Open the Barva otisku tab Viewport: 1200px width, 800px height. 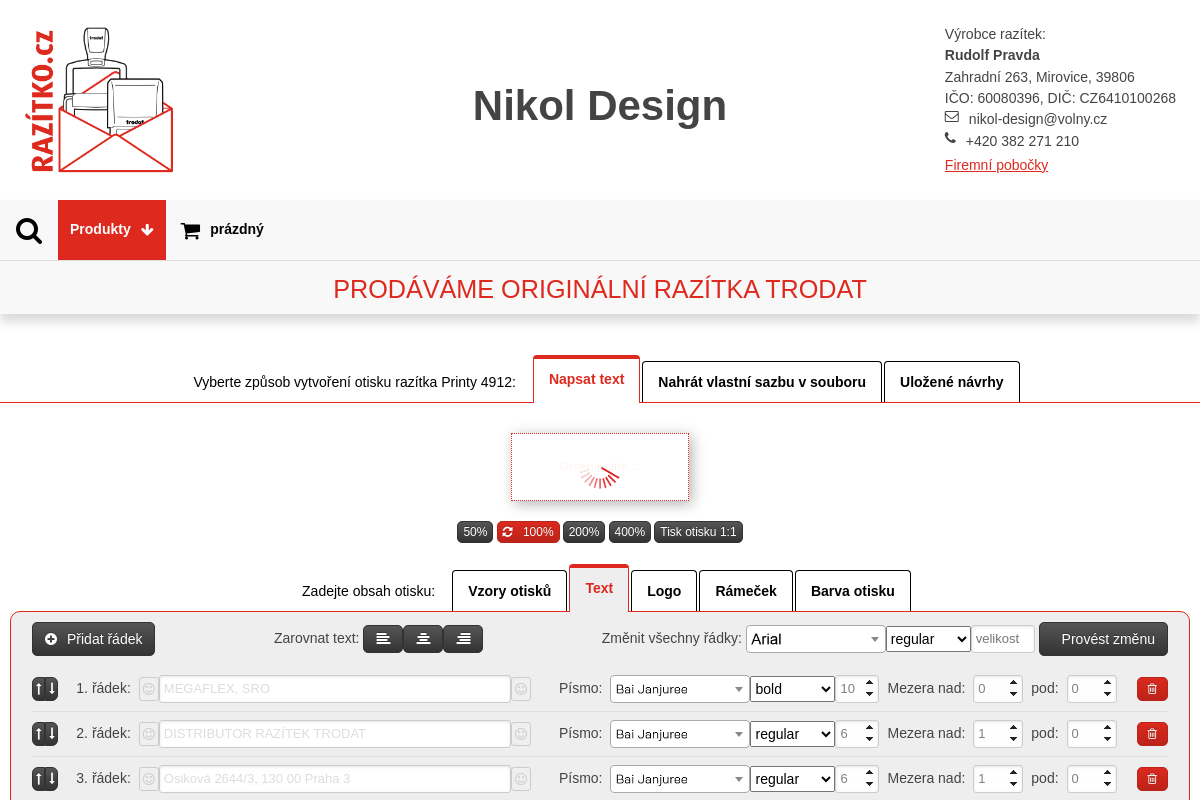tap(853, 591)
